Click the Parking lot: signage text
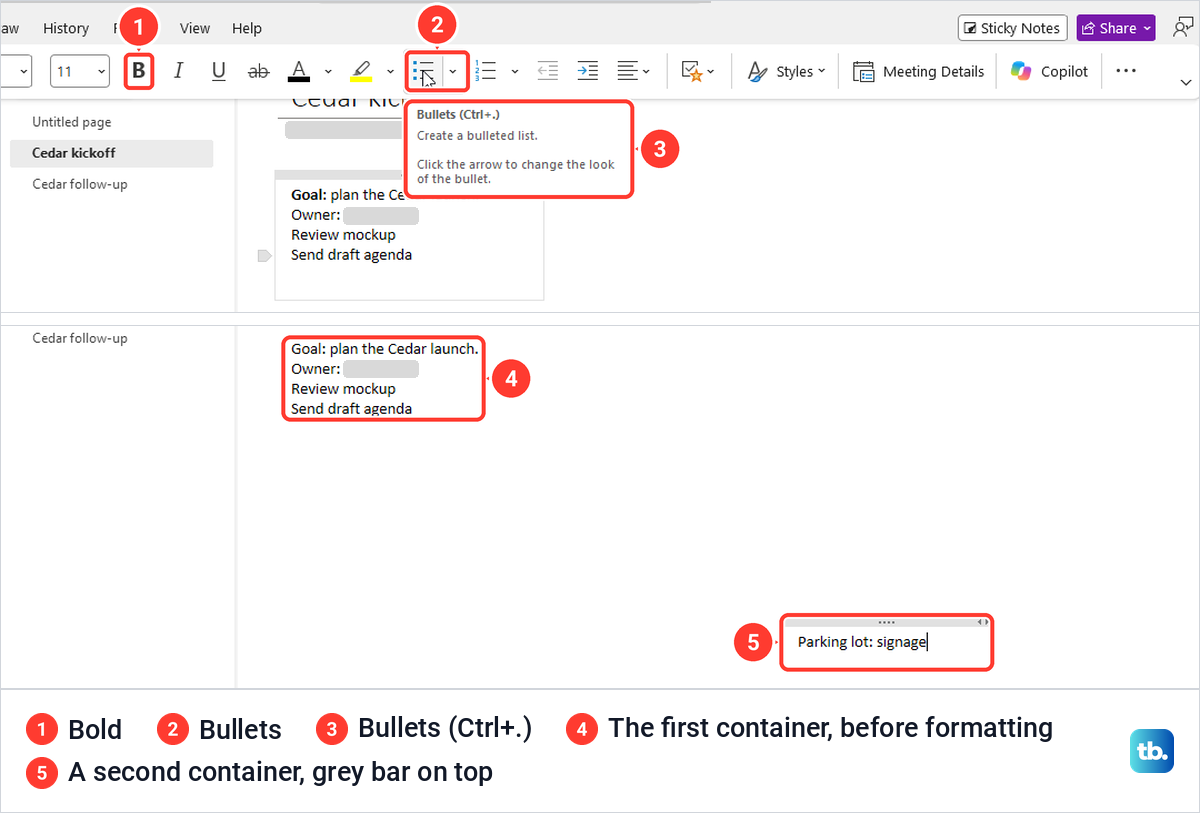 click(x=862, y=642)
